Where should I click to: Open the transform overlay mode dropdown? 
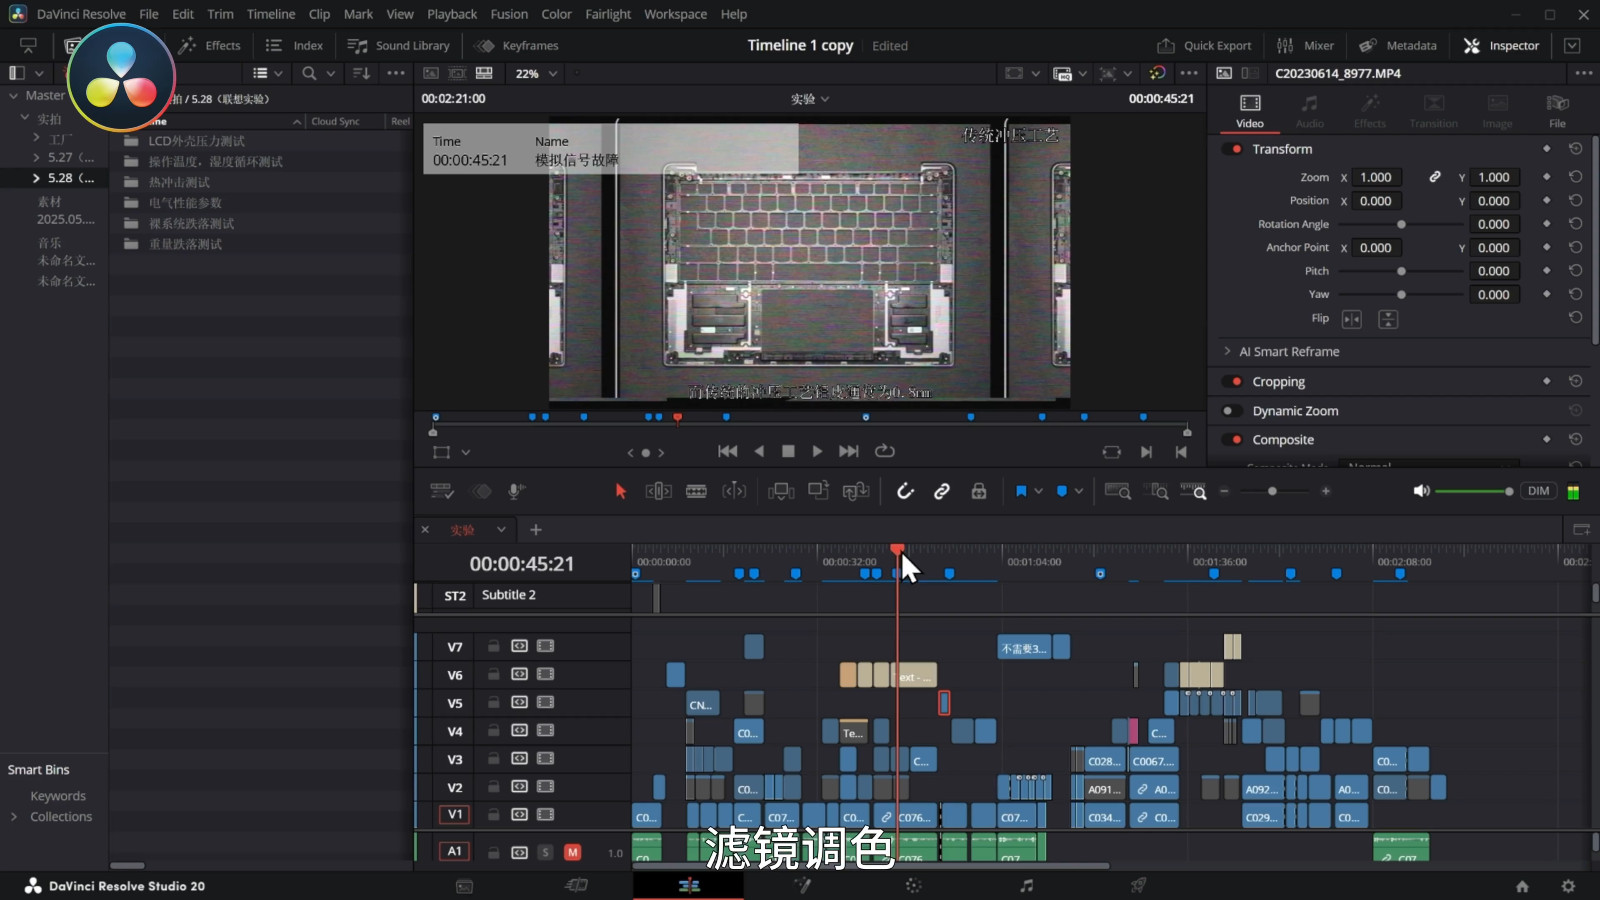466,453
